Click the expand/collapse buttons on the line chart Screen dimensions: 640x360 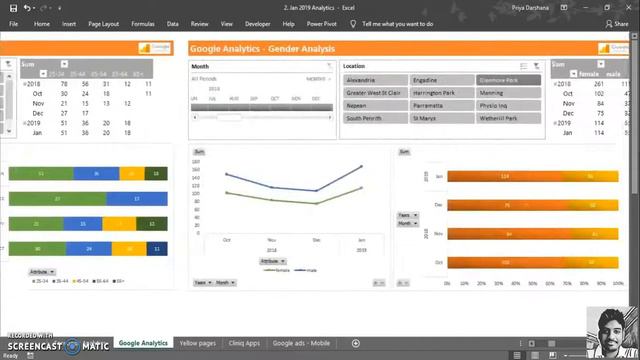[379, 283]
